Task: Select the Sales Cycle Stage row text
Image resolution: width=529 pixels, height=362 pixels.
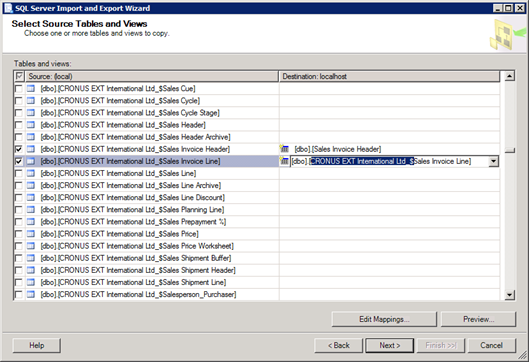Action: coord(130,113)
